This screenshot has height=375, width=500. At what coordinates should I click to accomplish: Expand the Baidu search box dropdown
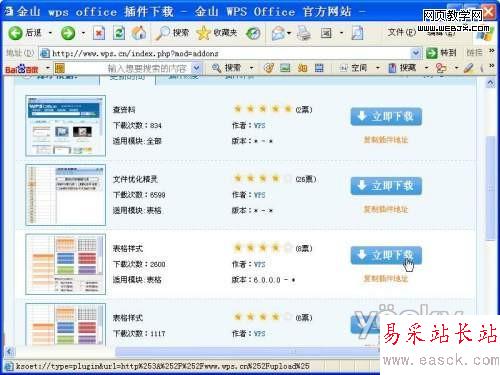(197, 69)
